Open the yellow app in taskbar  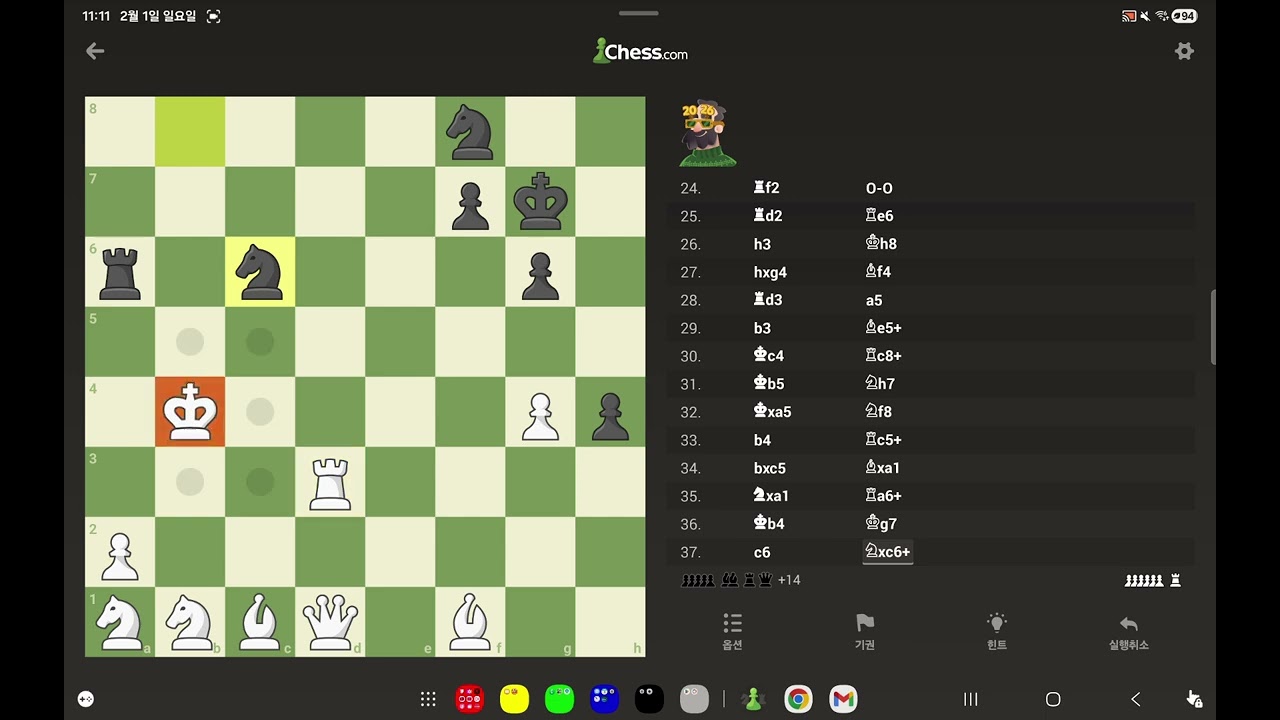[x=514, y=699]
